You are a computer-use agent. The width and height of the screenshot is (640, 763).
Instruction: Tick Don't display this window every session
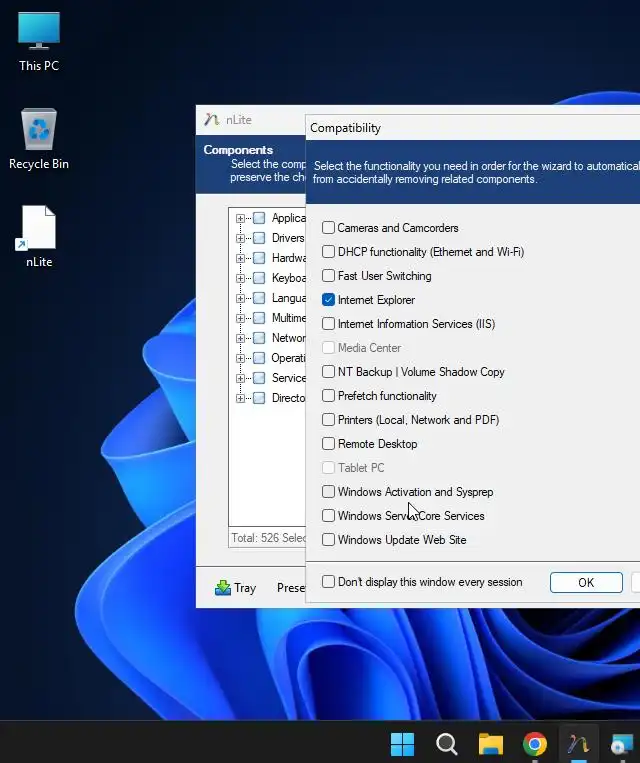pyautogui.click(x=329, y=581)
